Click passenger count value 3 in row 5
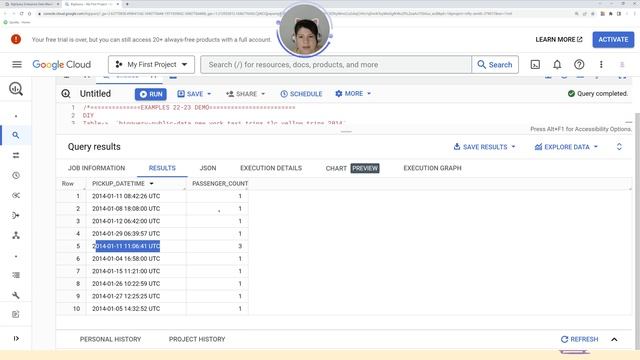The width and height of the screenshot is (640, 360). (240, 246)
